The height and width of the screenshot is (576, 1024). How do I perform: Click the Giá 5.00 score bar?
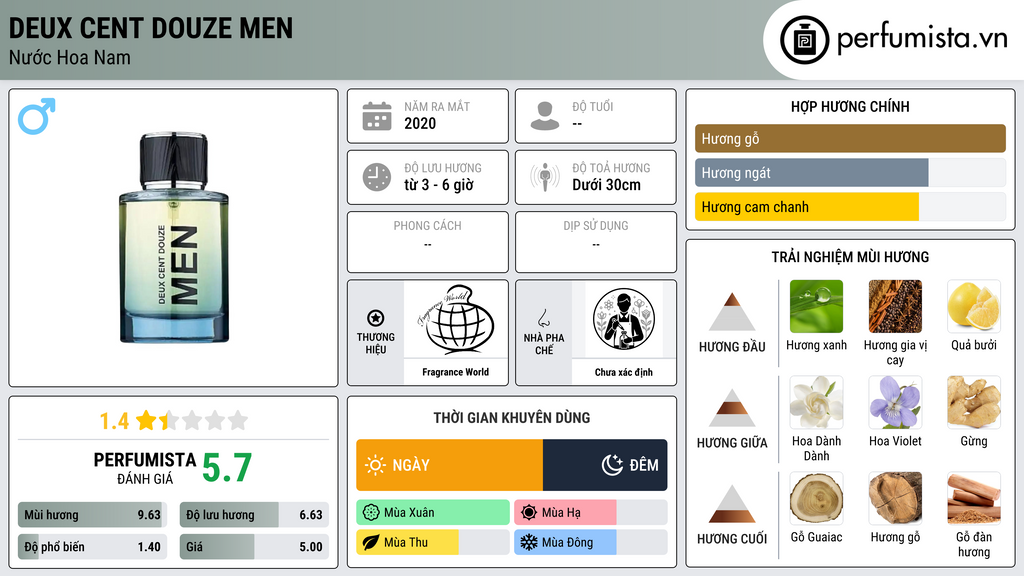click(254, 547)
